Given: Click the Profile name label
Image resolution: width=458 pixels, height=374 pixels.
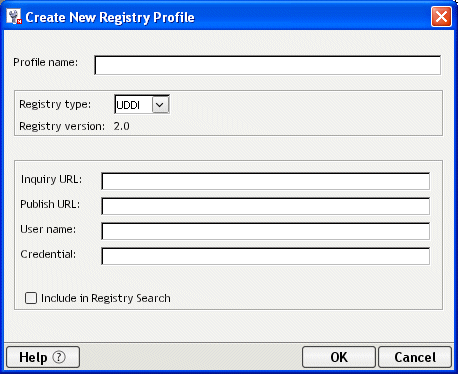Looking at the screenshot, I should 45,62.
